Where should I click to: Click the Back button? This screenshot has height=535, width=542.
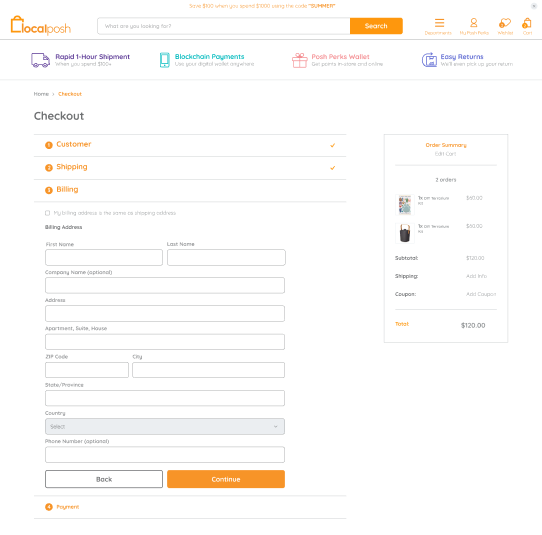click(104, 479)
